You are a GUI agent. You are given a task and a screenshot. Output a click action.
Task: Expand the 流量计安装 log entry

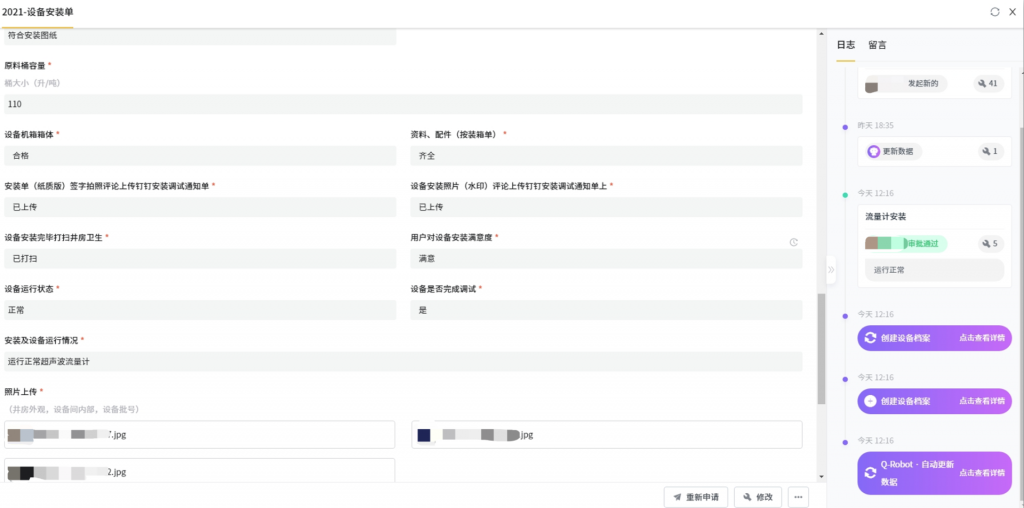coord(885,216)
